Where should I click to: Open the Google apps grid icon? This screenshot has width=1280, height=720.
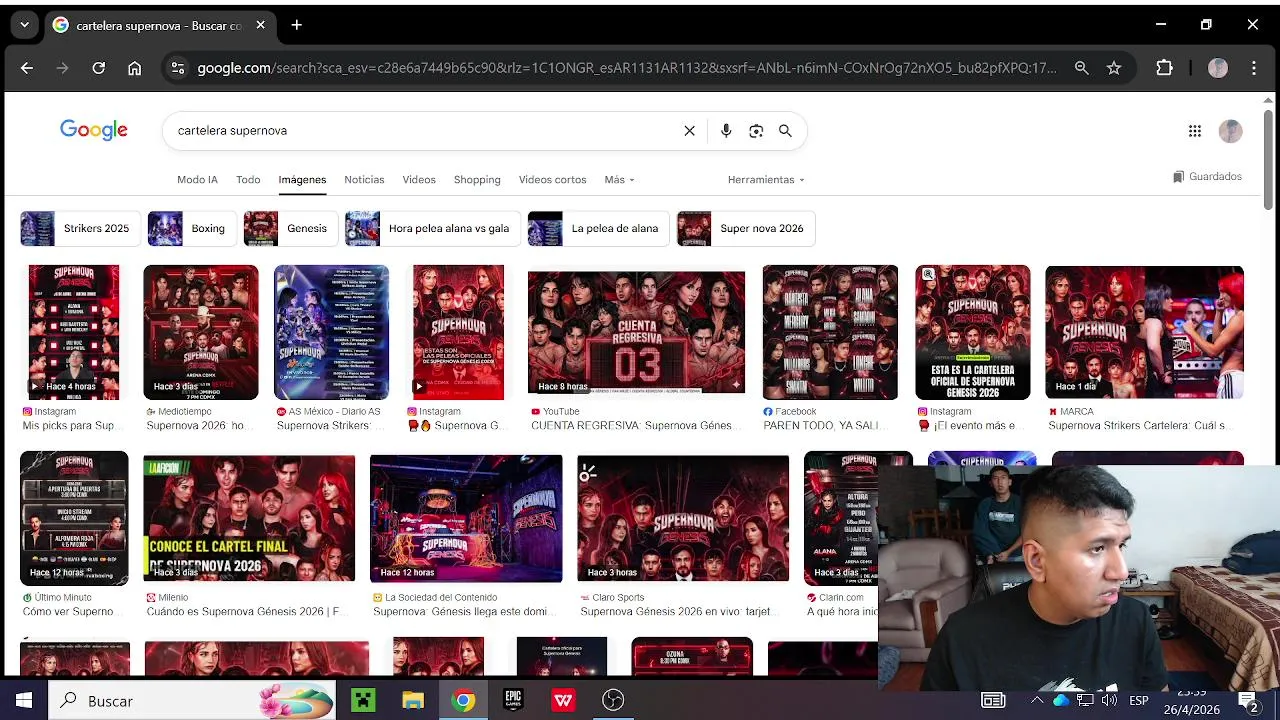click(x=1194, y=131)
